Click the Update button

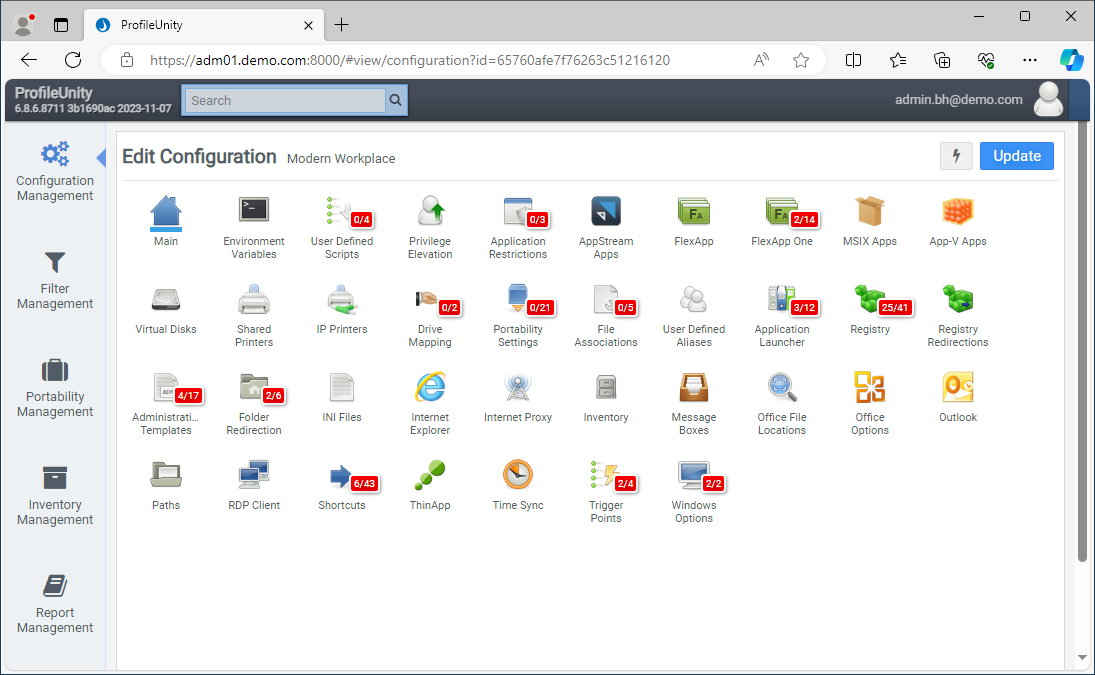pos(1016,156)
